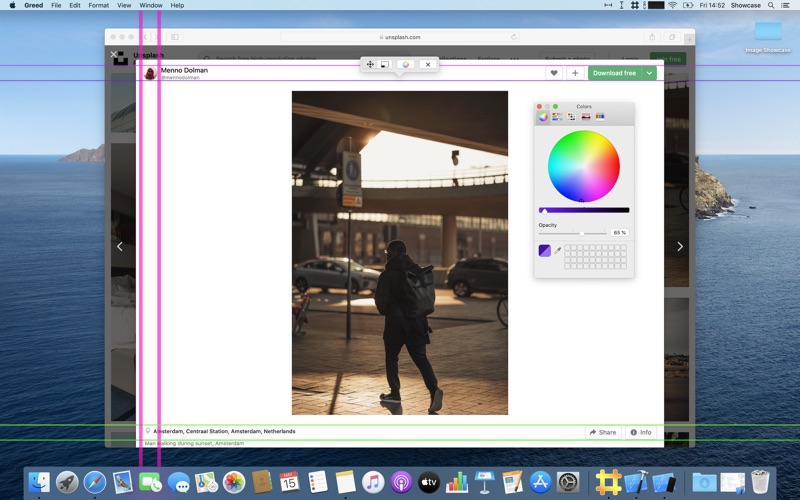Open the Apple menu
Screen dimensions: 800x500
pos(12,5)
